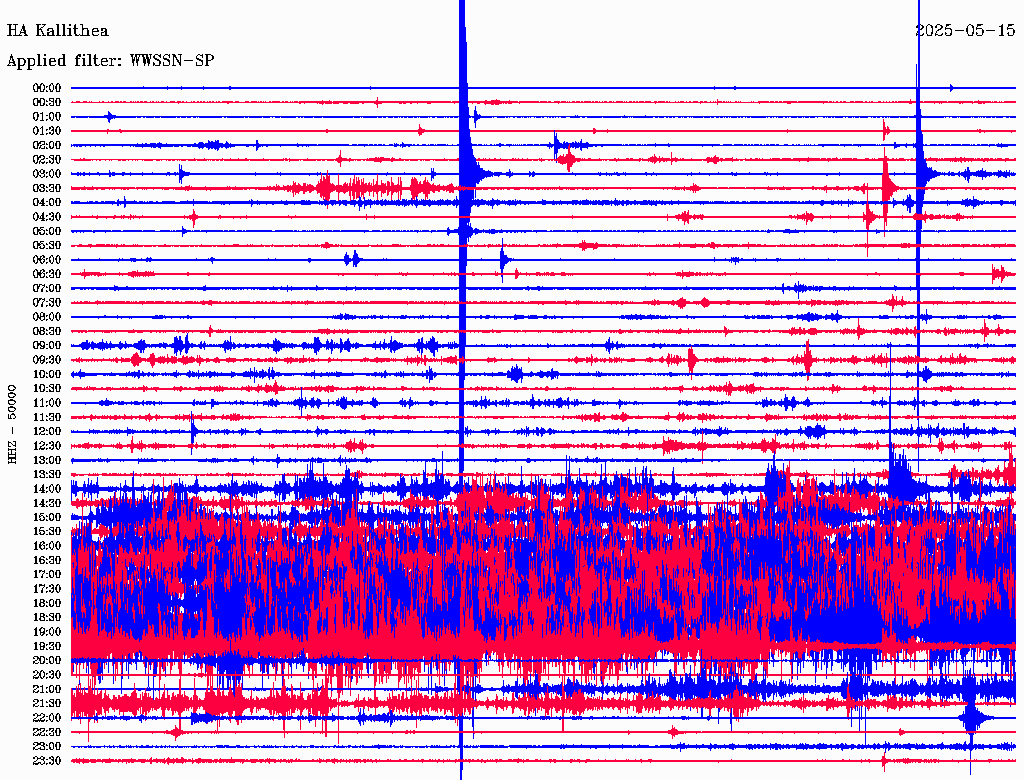Select the 01:00 time label

[47, 117]
